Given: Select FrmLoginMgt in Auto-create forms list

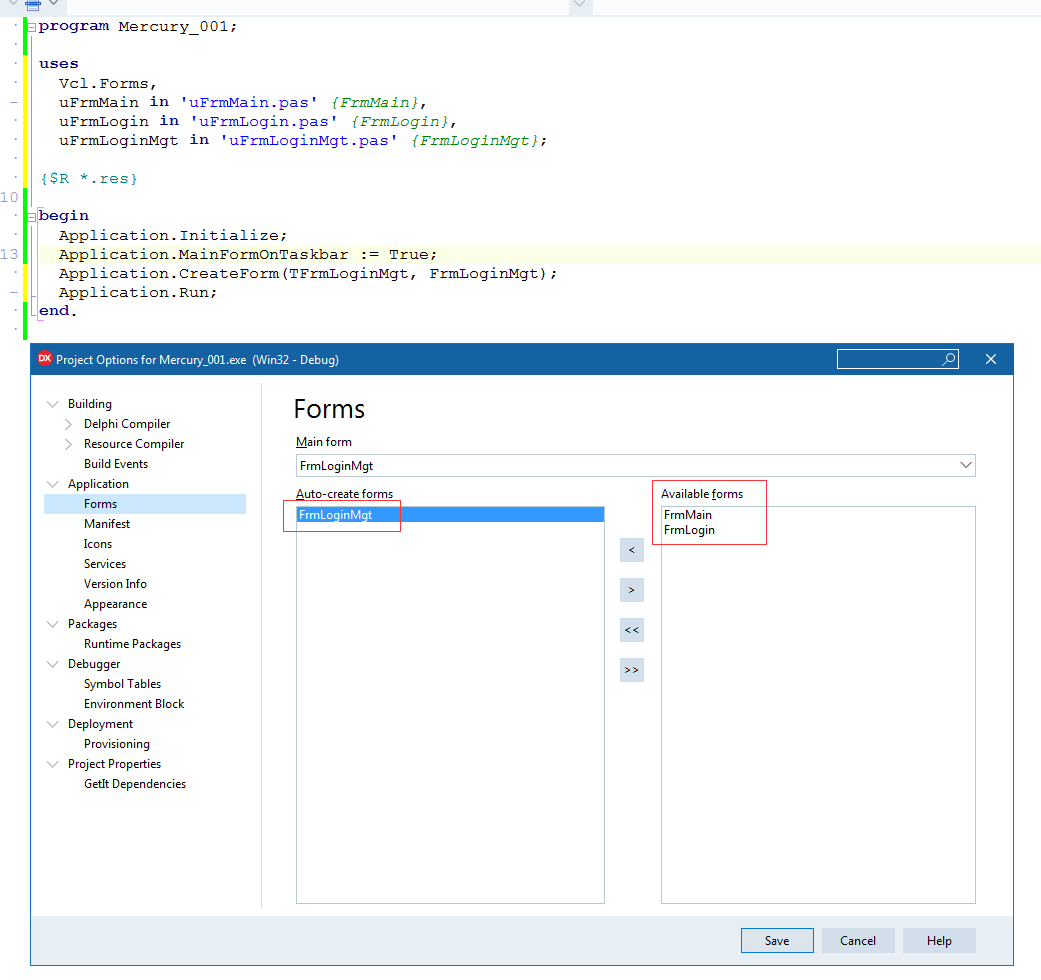Looking at the screenshot, I should coord(450,515).
